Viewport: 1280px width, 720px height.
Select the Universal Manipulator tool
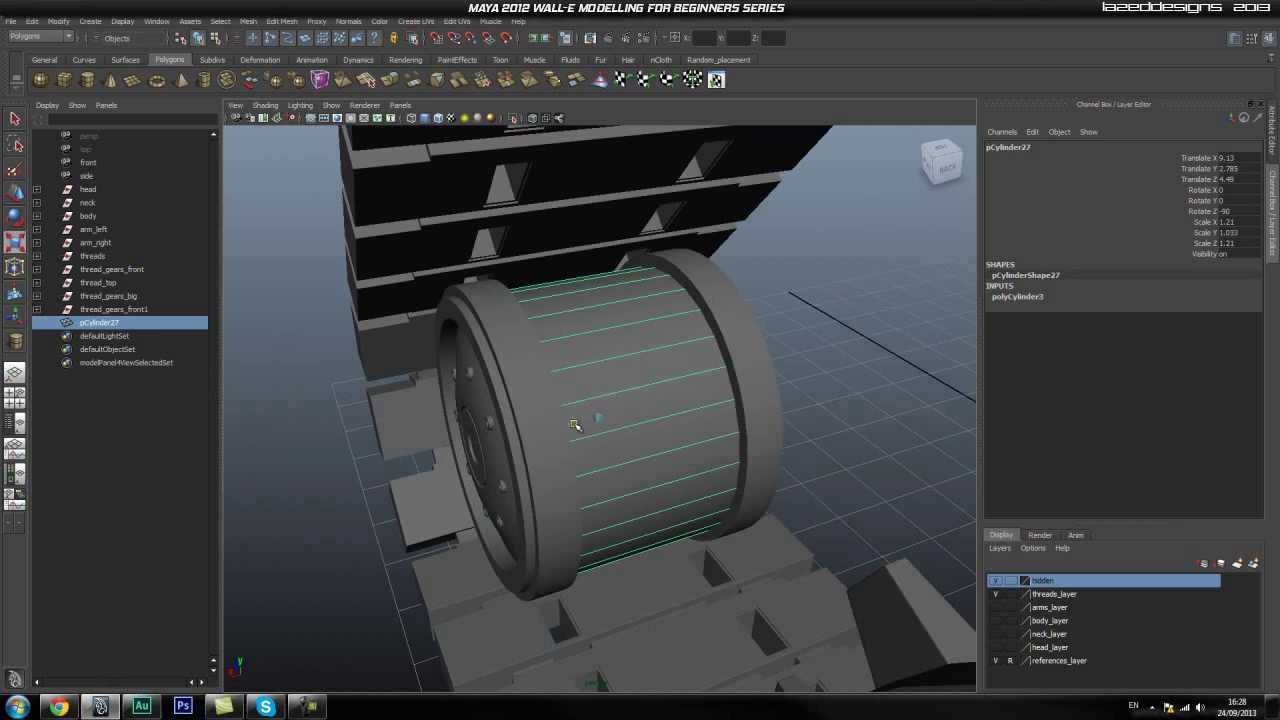[14, 266]
